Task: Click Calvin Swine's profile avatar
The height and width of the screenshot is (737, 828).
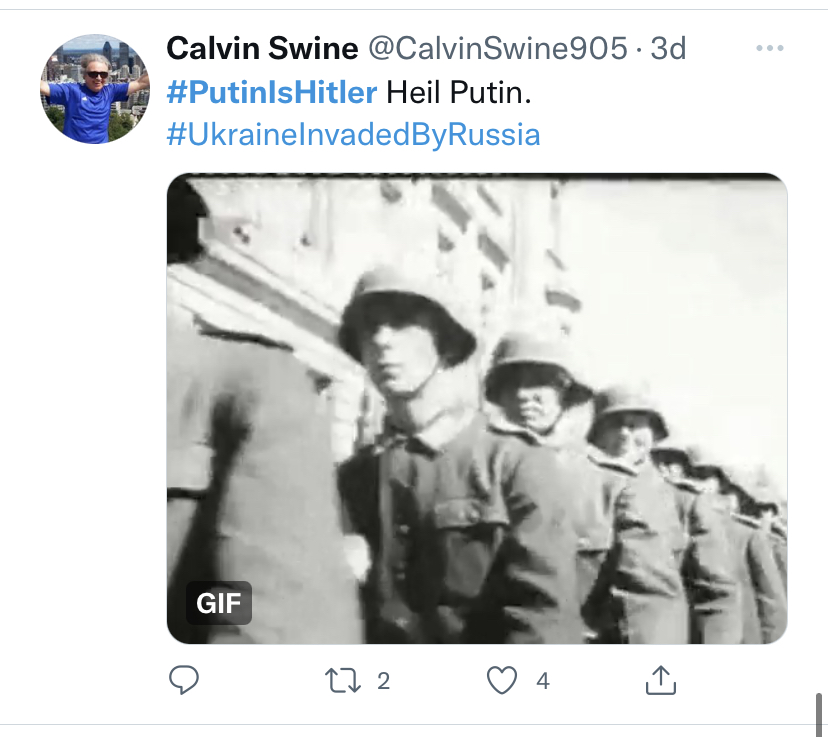Action: coord(95,89)
